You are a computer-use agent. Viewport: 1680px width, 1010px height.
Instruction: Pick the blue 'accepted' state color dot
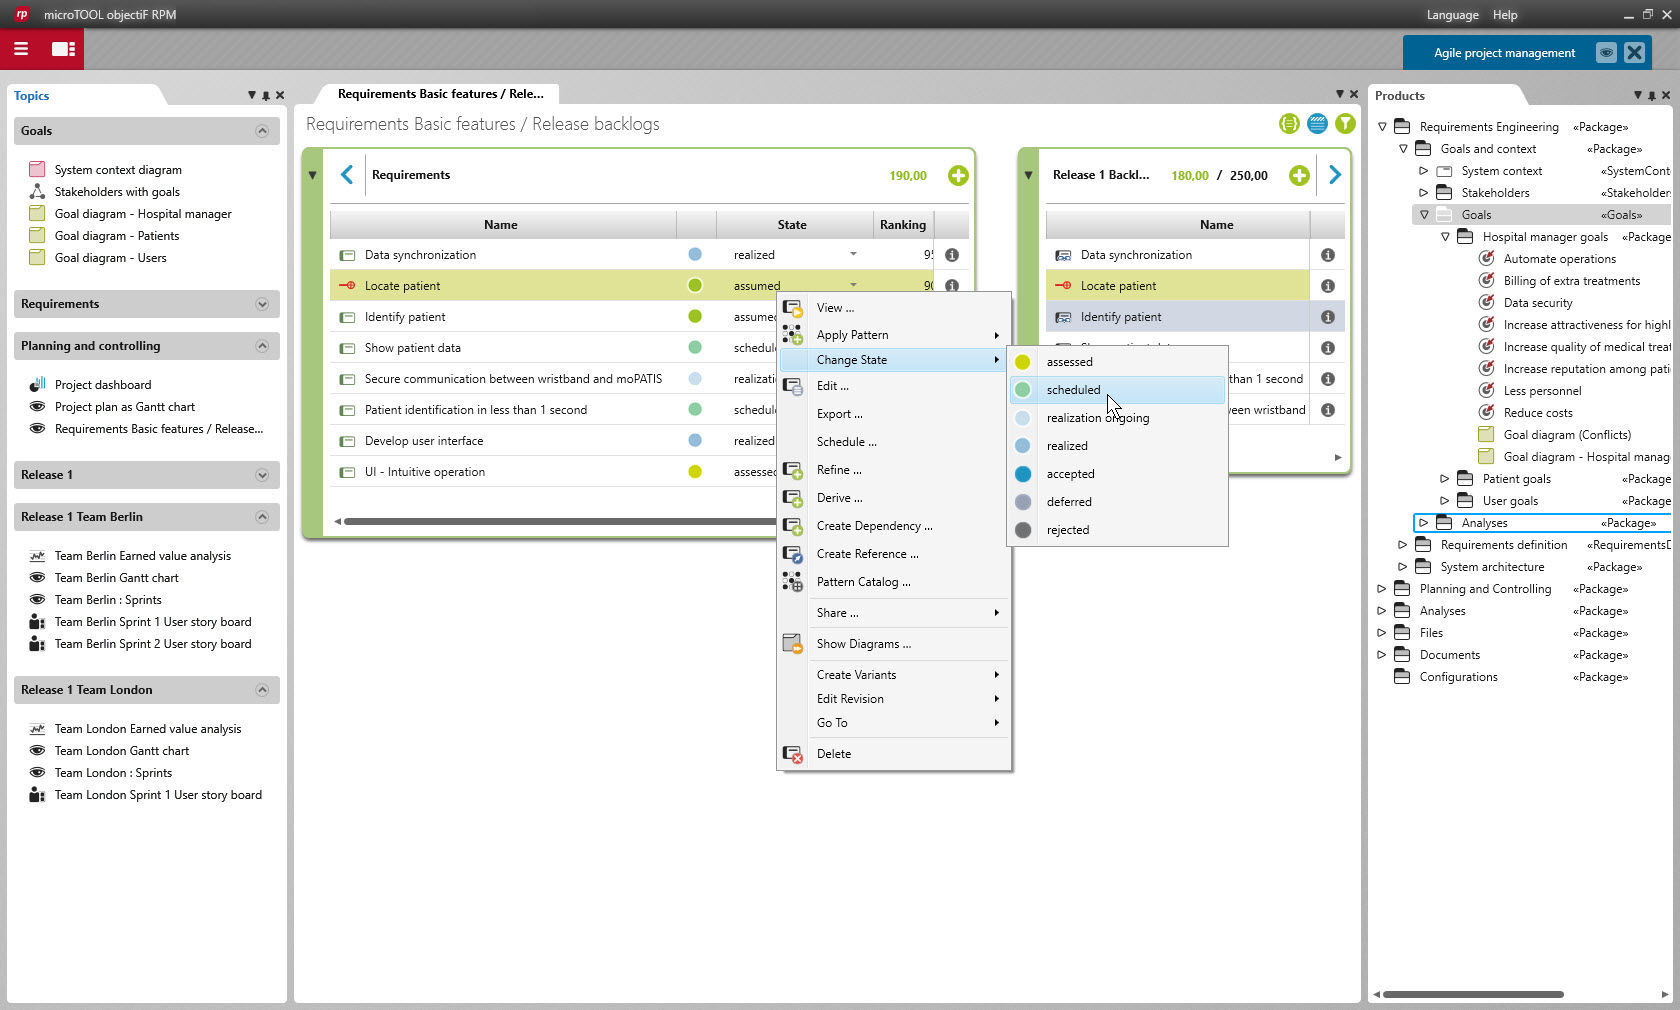(1022, 474)
